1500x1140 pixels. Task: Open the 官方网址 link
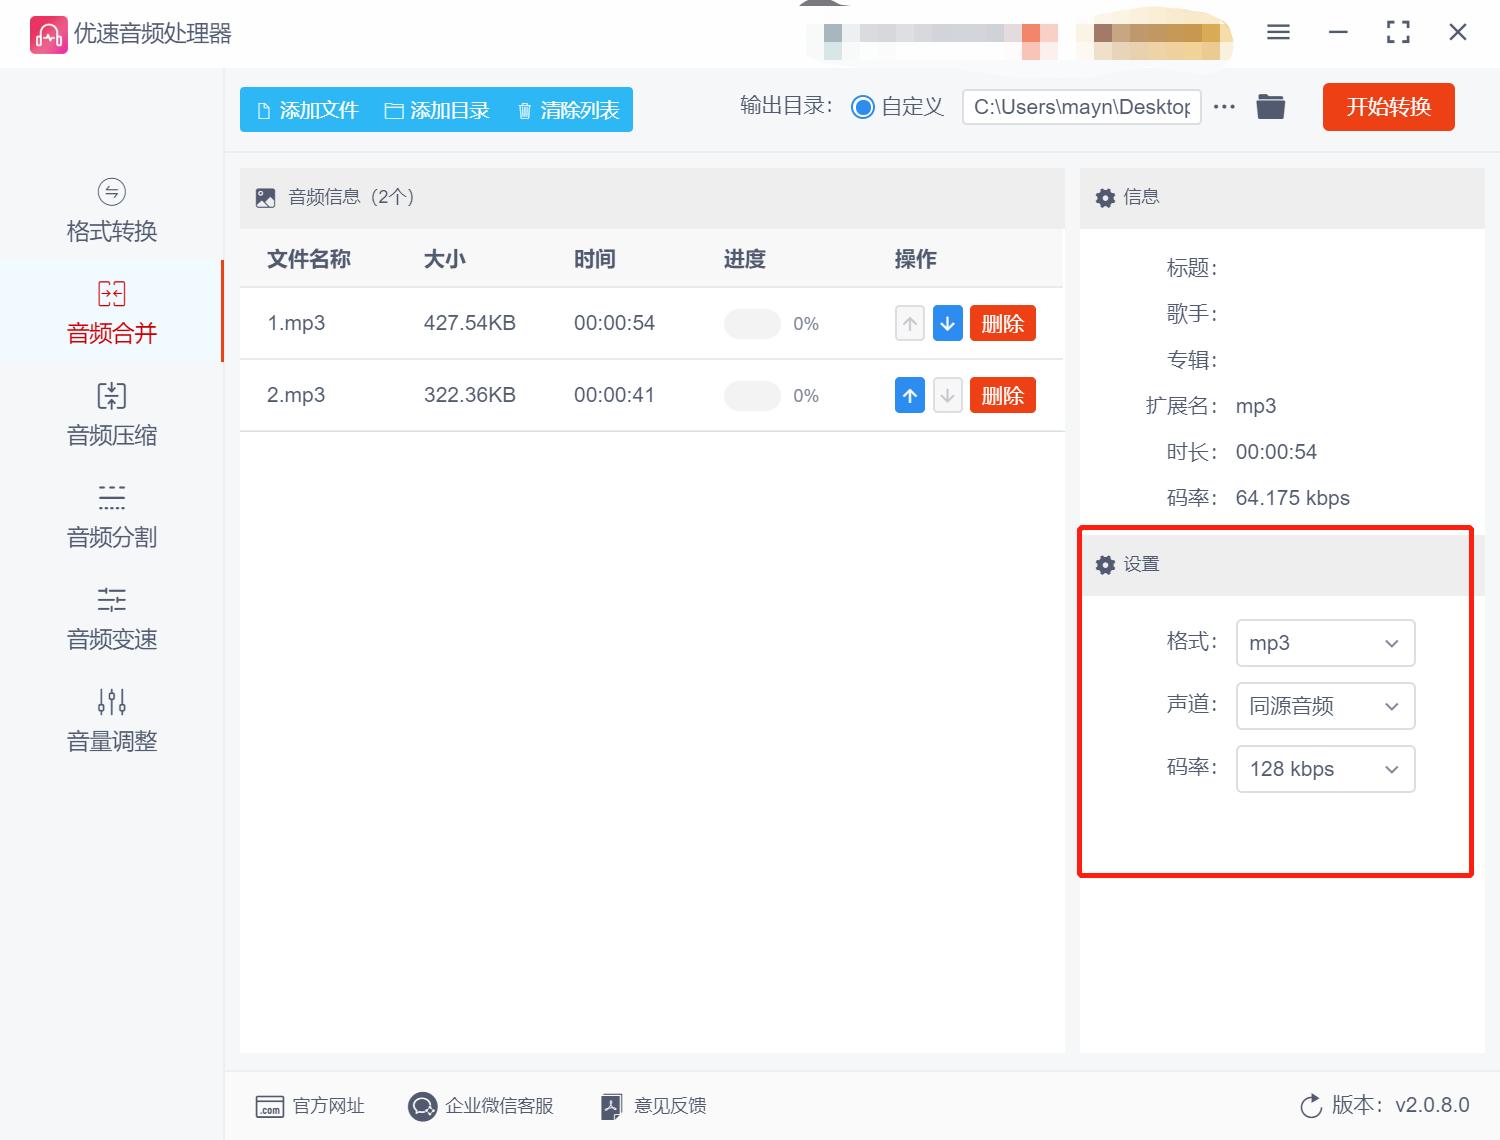point(311,1105)
